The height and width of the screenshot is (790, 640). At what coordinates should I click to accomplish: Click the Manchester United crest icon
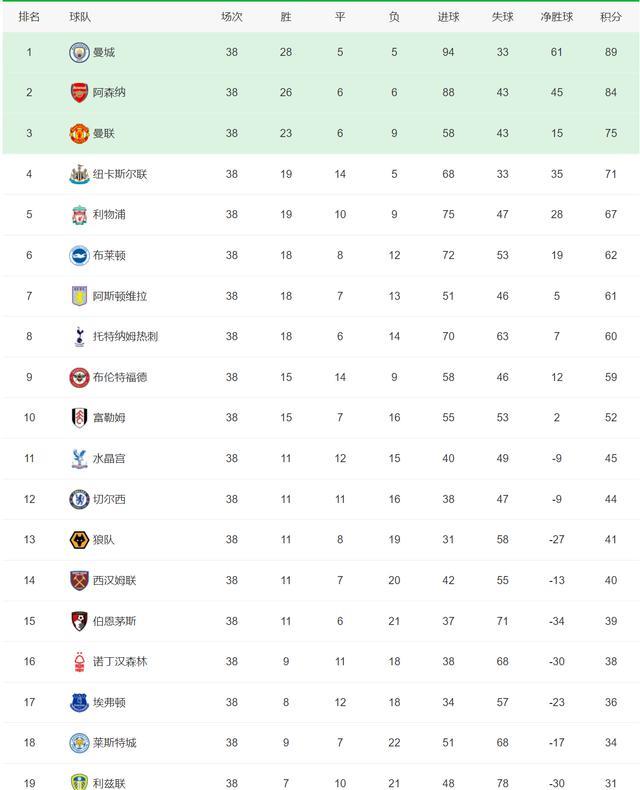coord(79,134)
